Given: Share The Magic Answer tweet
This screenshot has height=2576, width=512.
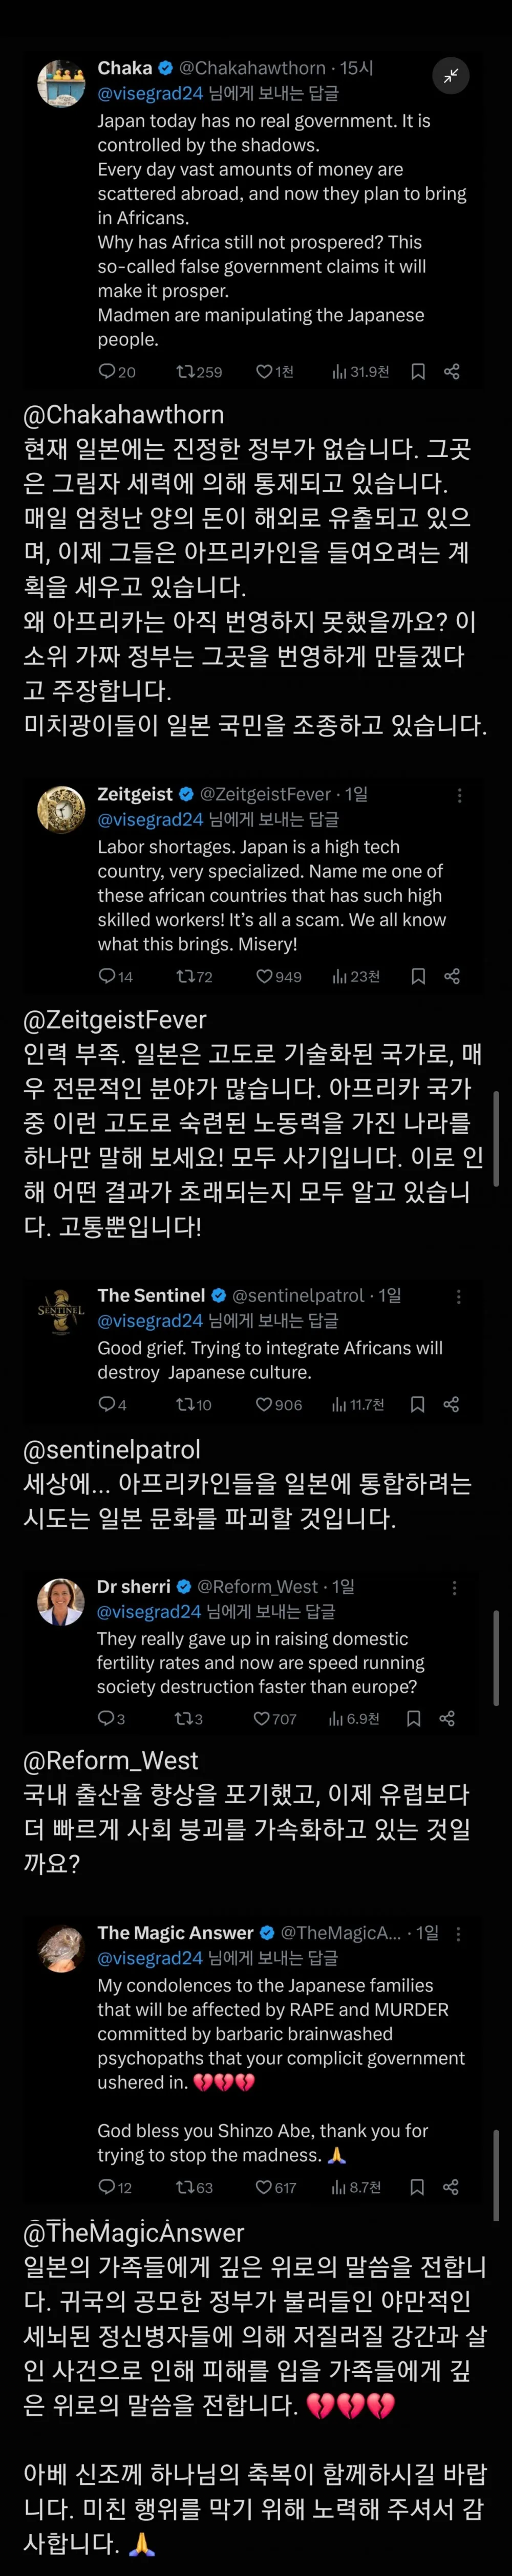Looking at the screenshot, I should click(451, 2187).
